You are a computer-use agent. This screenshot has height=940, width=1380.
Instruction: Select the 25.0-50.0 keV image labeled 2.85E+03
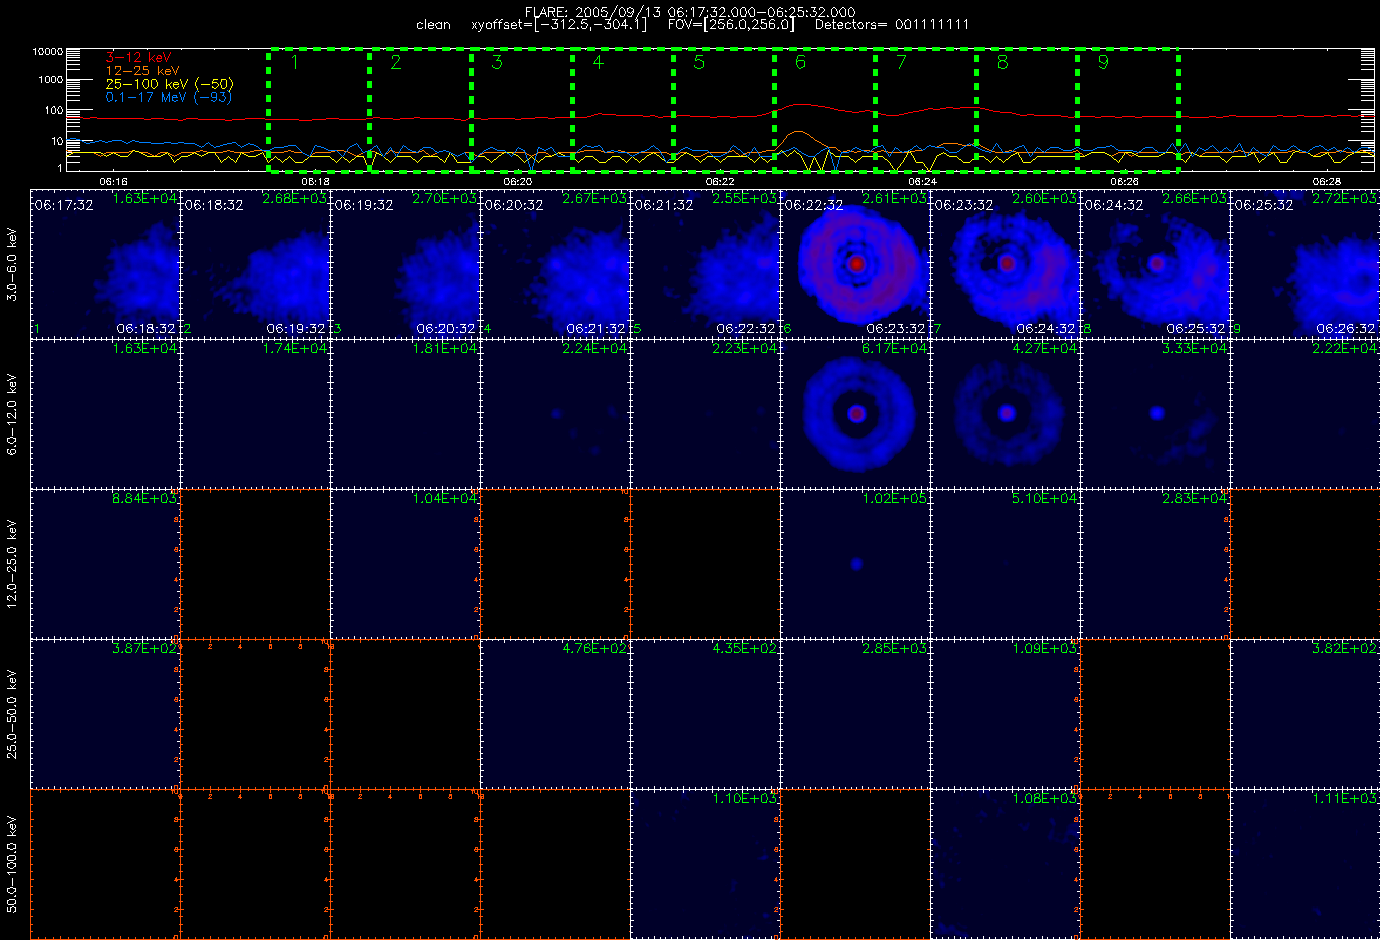point(856,713)
